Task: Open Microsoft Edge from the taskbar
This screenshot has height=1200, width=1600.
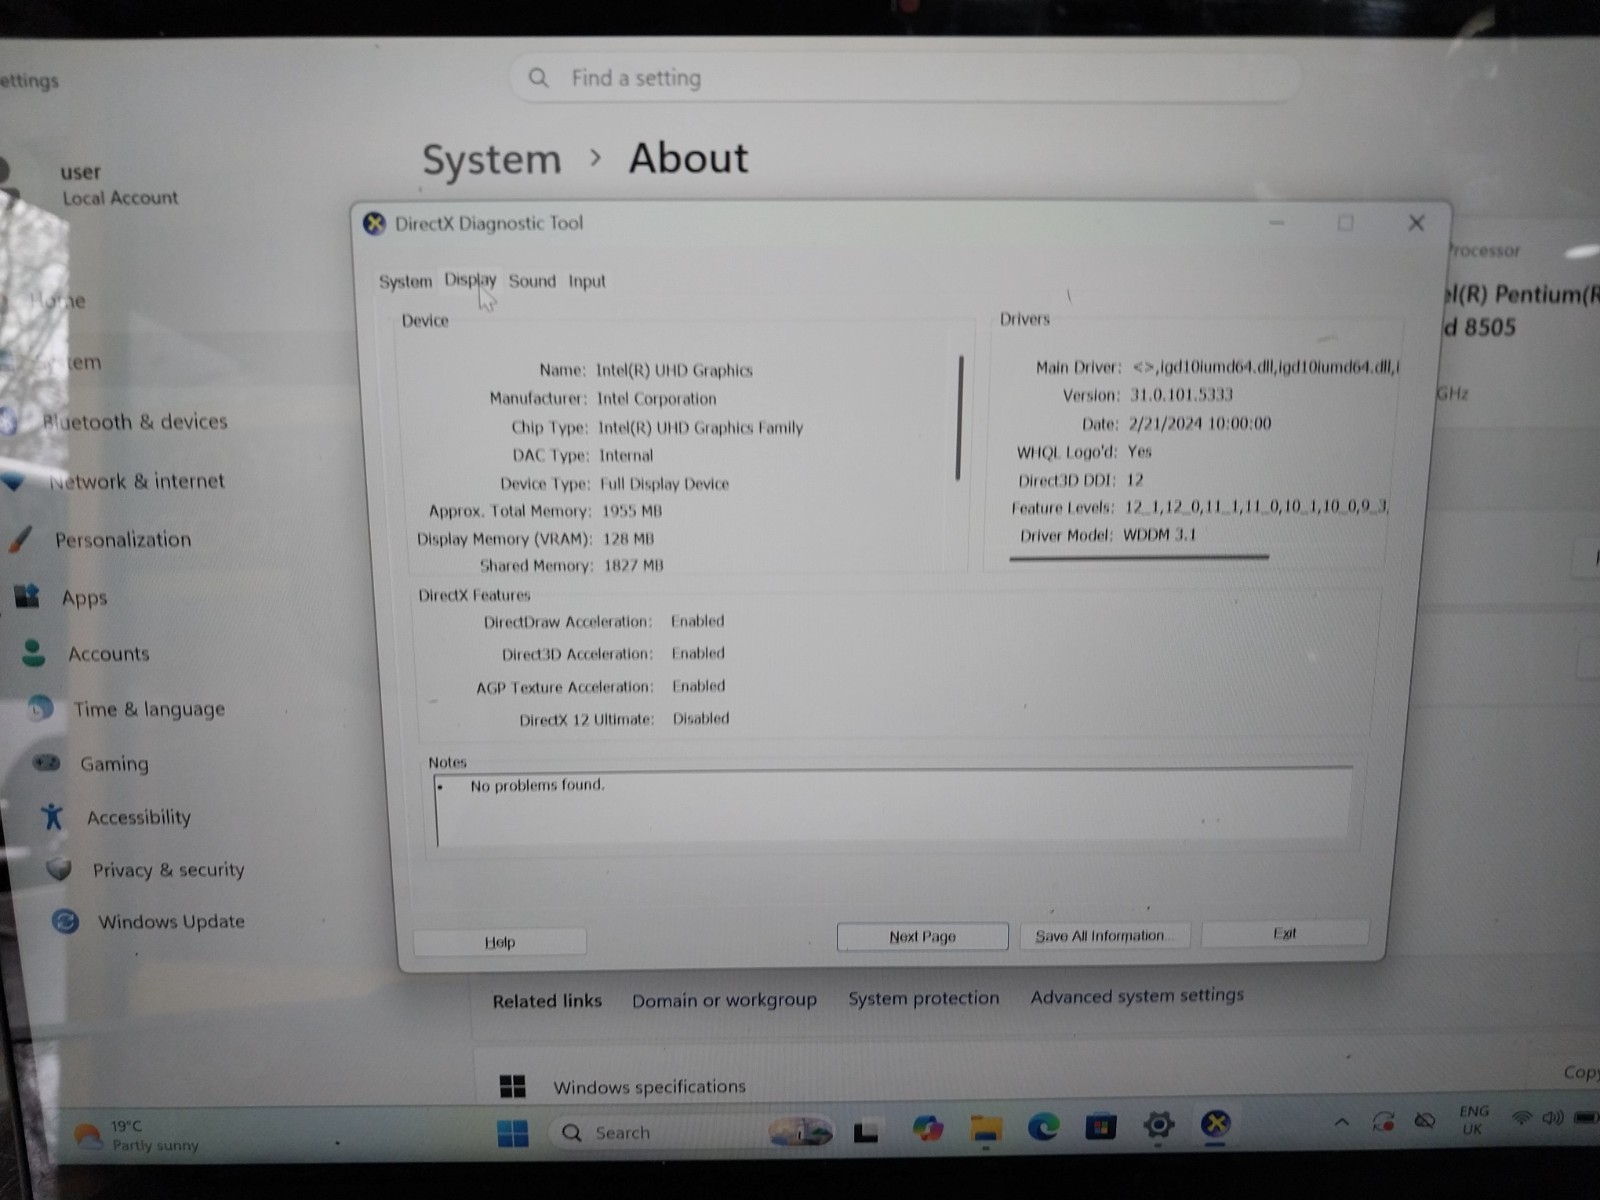Action: pyautogui.click(x=1044, y=1127)
